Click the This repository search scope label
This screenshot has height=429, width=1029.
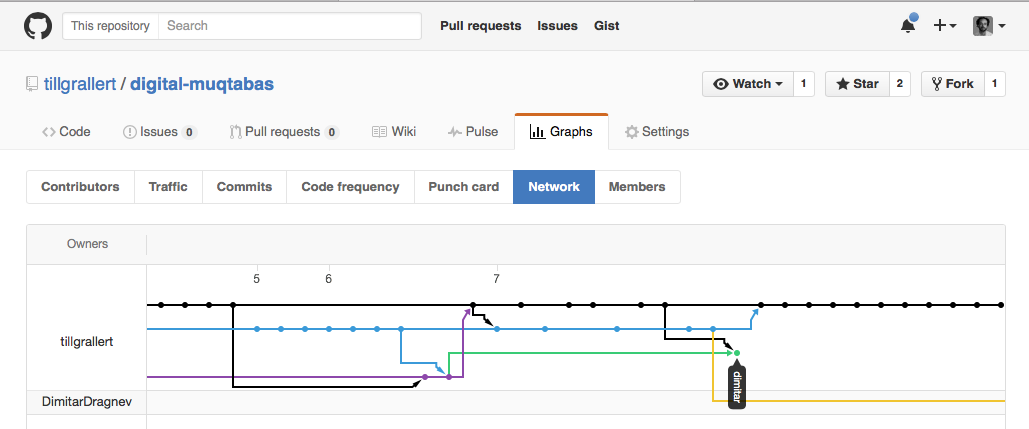click(x=110, y=26)
